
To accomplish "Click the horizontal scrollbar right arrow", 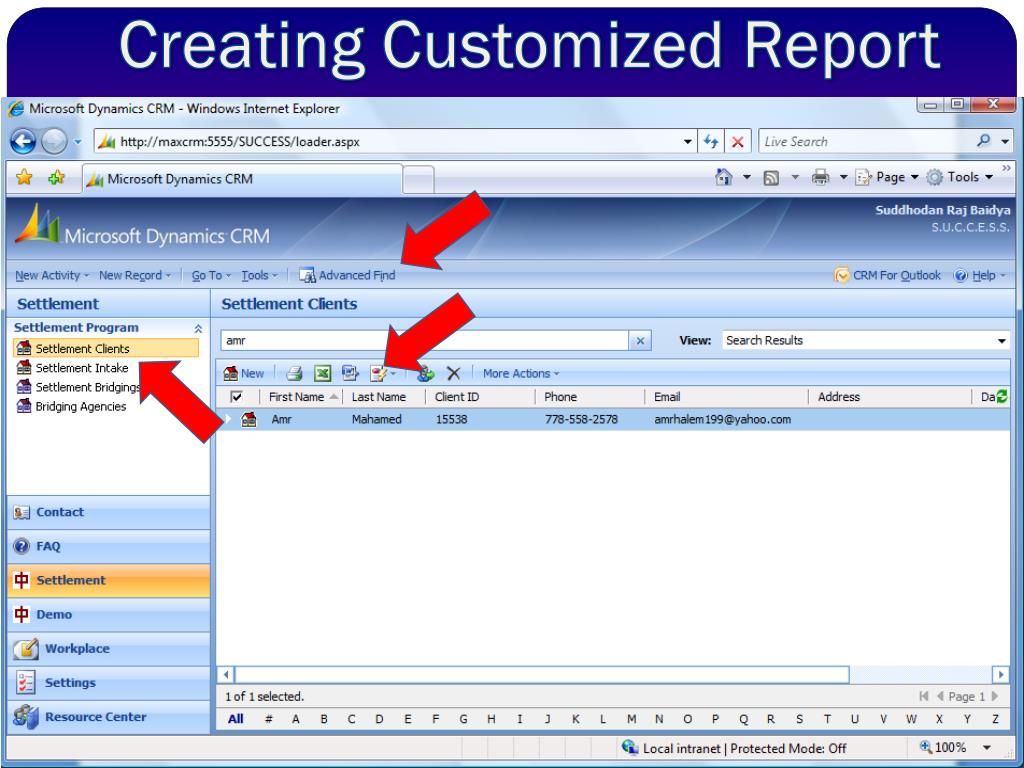I will pos(1000,674).
